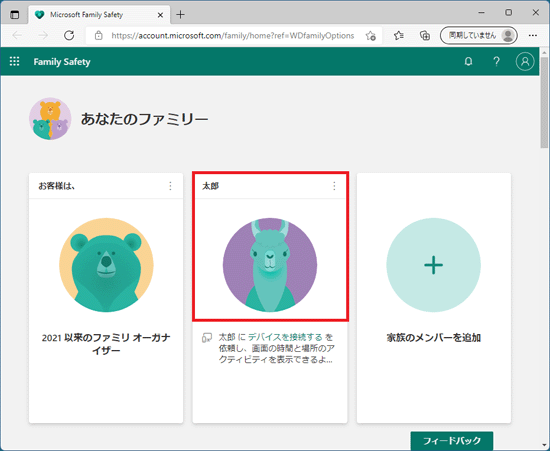
Task: View site information lock icon
Action: tap(99, 35)
